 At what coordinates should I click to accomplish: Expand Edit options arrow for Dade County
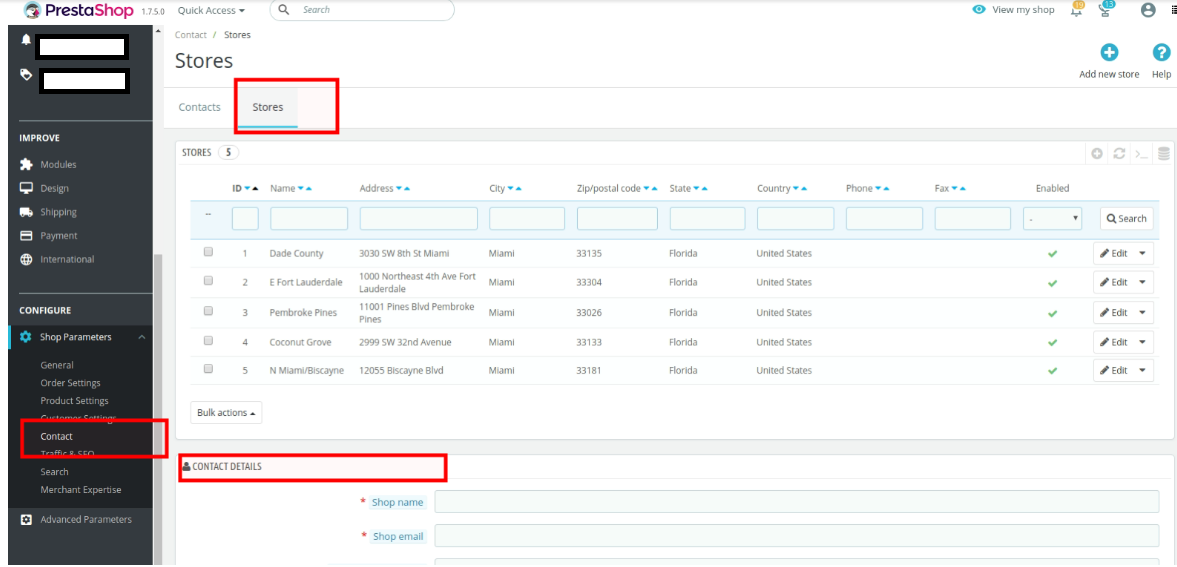coord(1142,254)
